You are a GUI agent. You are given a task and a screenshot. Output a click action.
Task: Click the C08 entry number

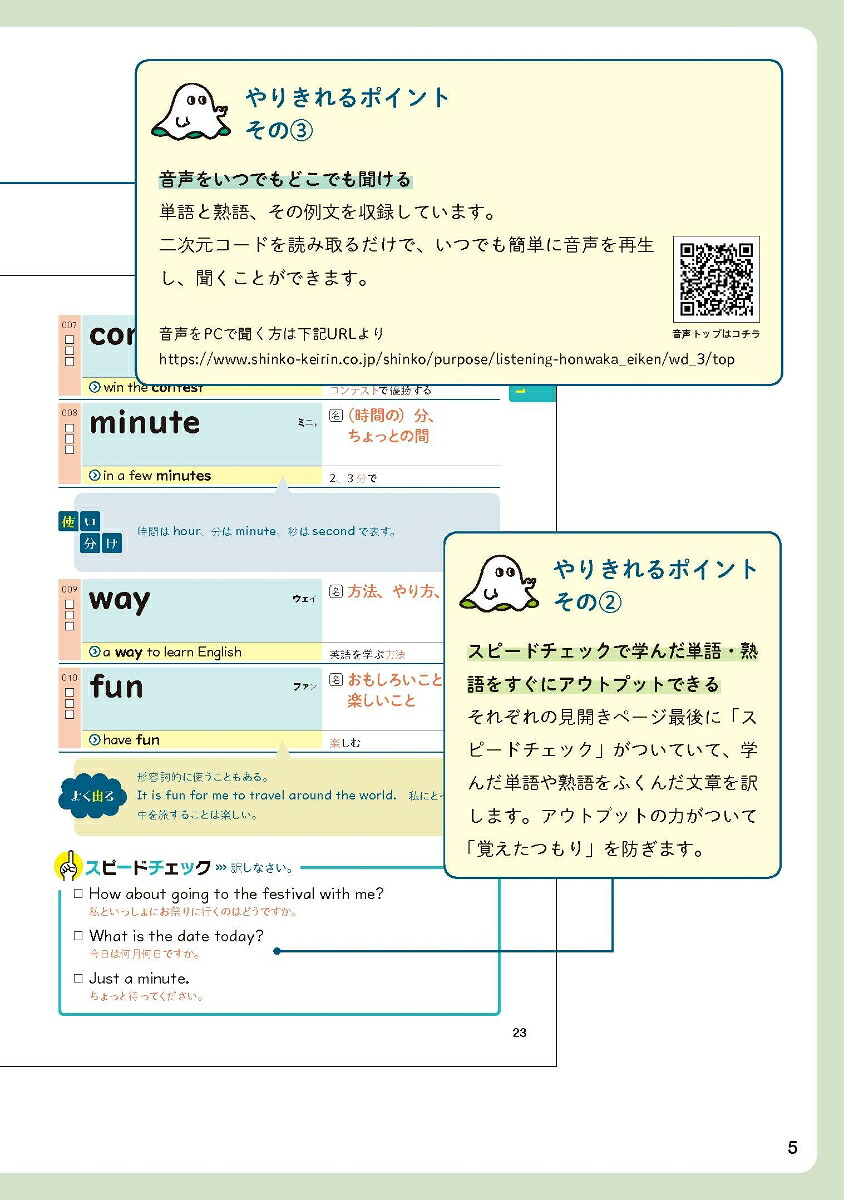(69, 411)
